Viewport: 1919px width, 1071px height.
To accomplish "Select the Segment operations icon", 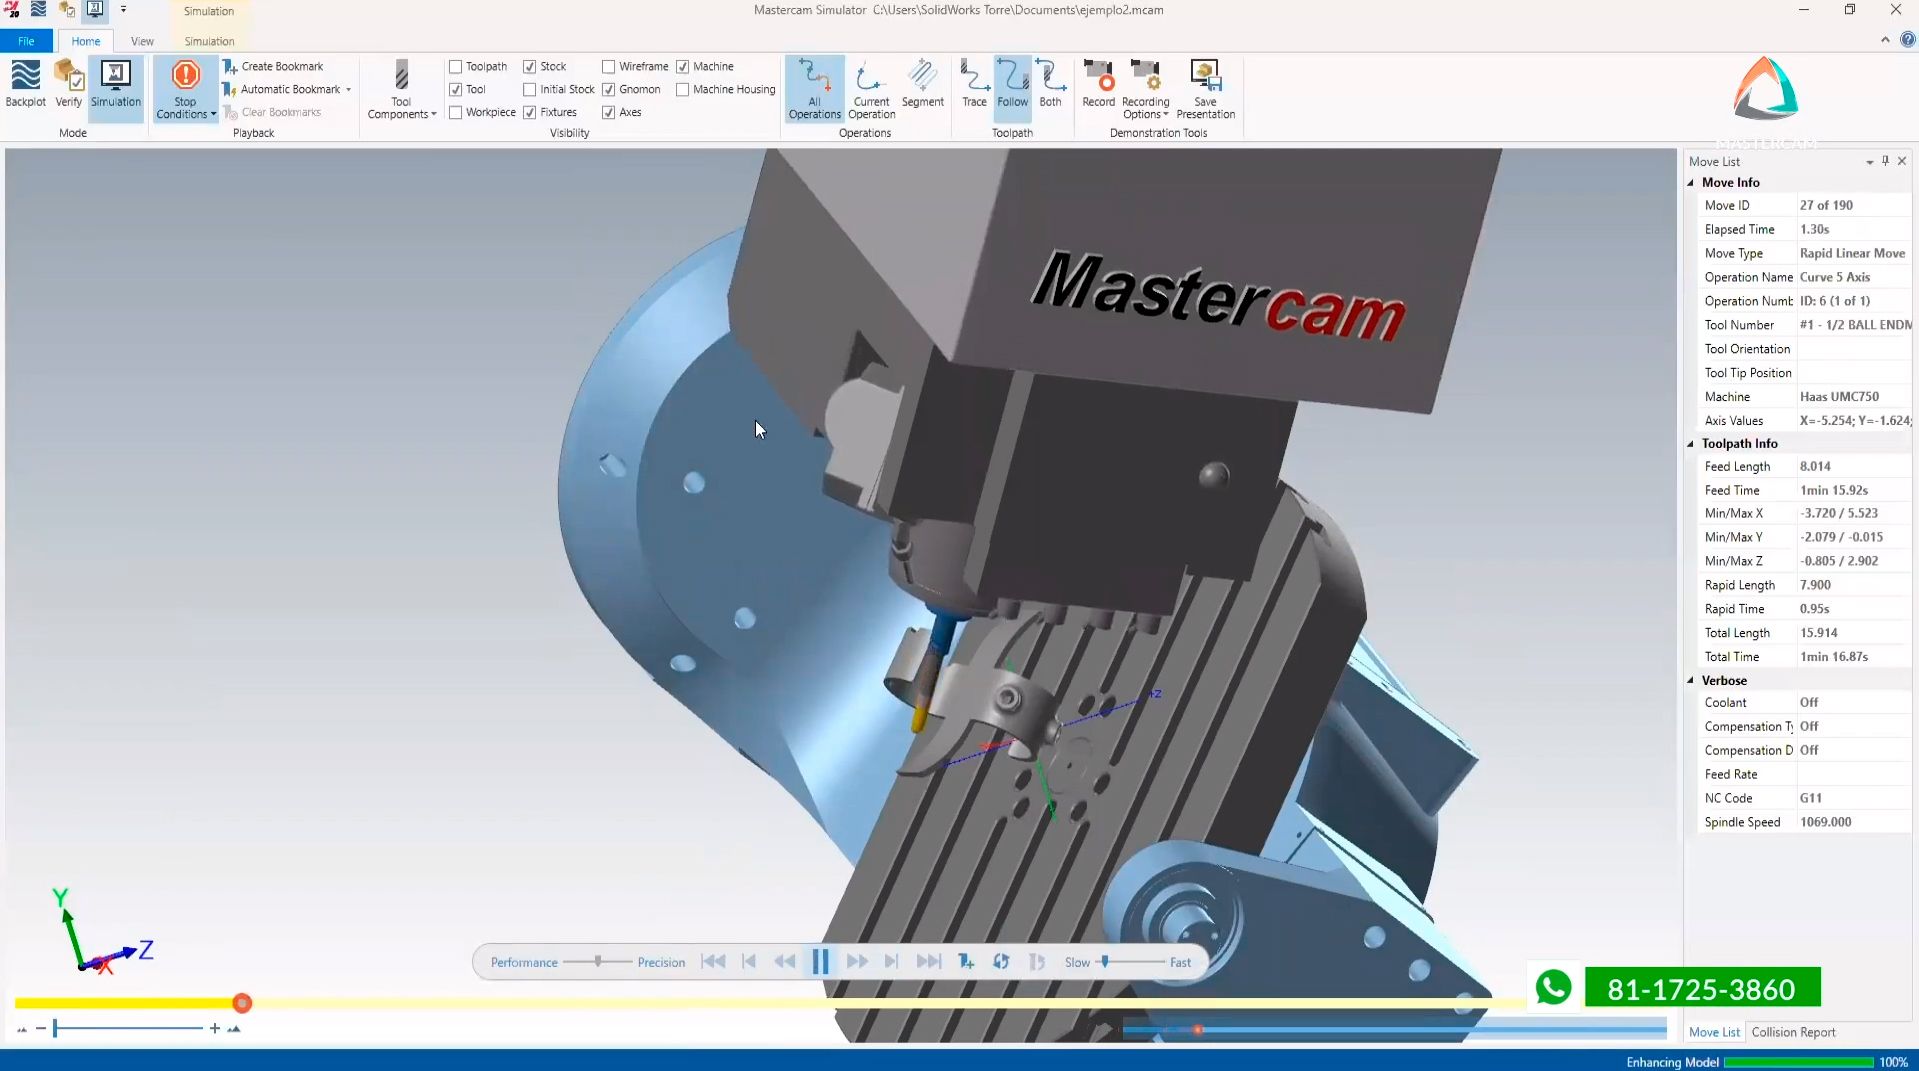I will click(922, 88).
